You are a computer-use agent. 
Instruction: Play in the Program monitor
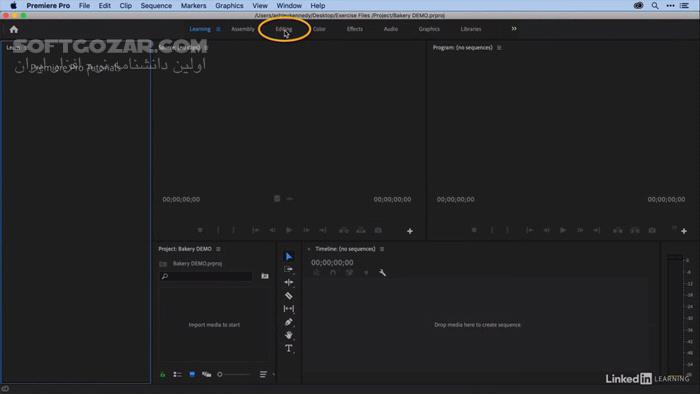563,230
